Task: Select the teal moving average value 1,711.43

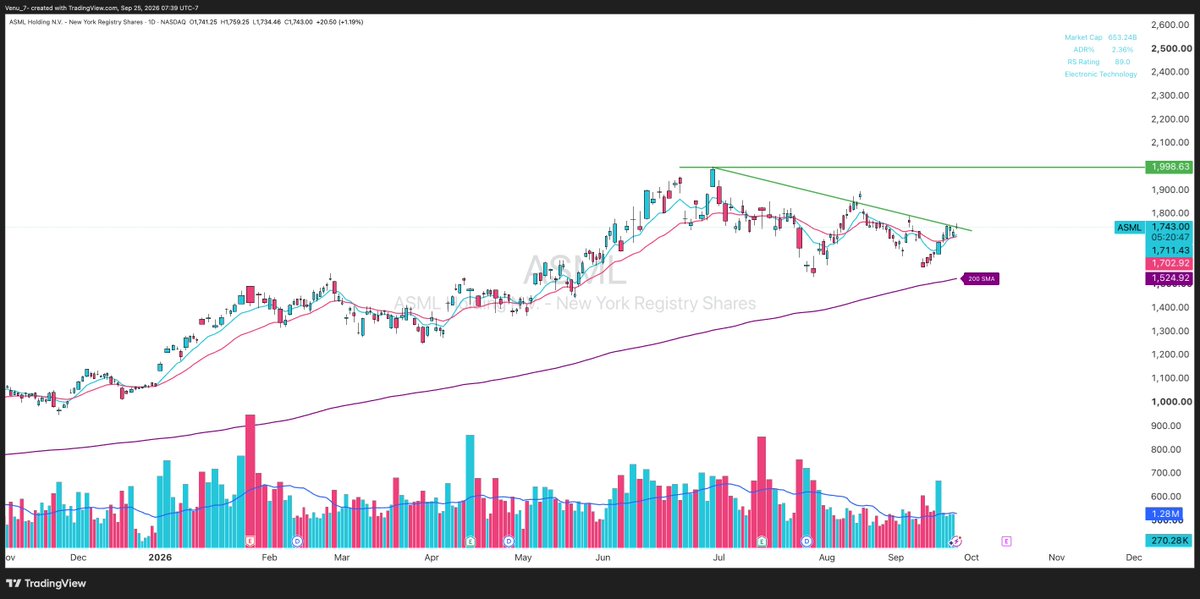Action: [x=1169, y=250]
